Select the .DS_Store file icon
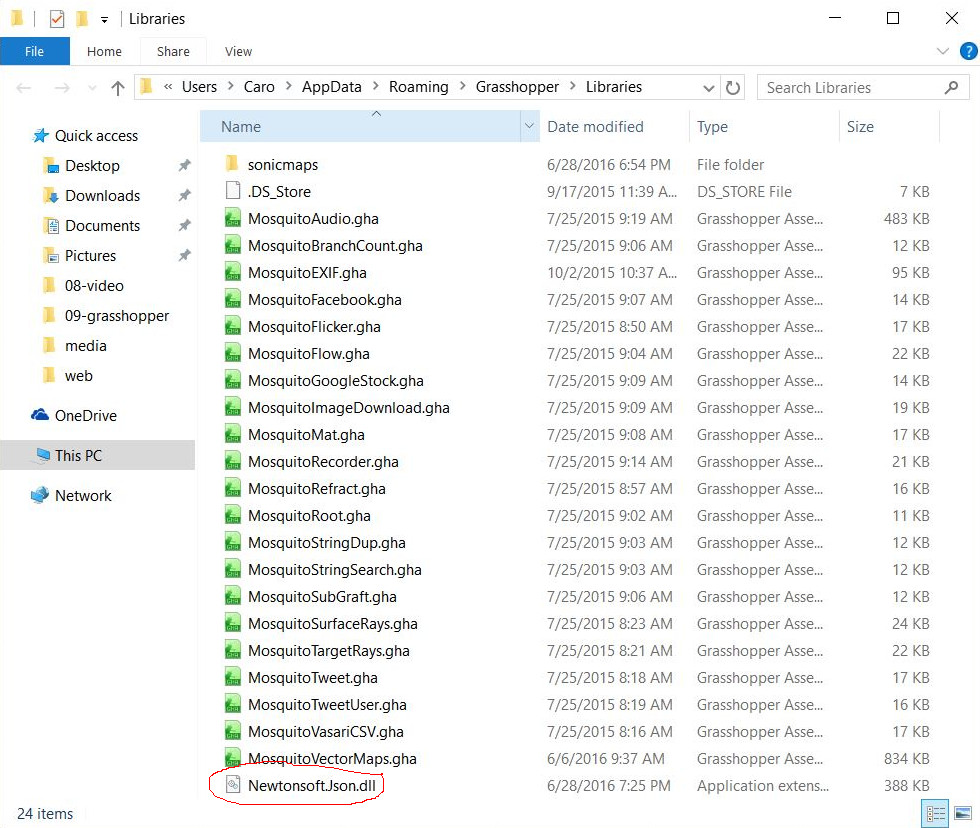980x828 pixels. 232,191
